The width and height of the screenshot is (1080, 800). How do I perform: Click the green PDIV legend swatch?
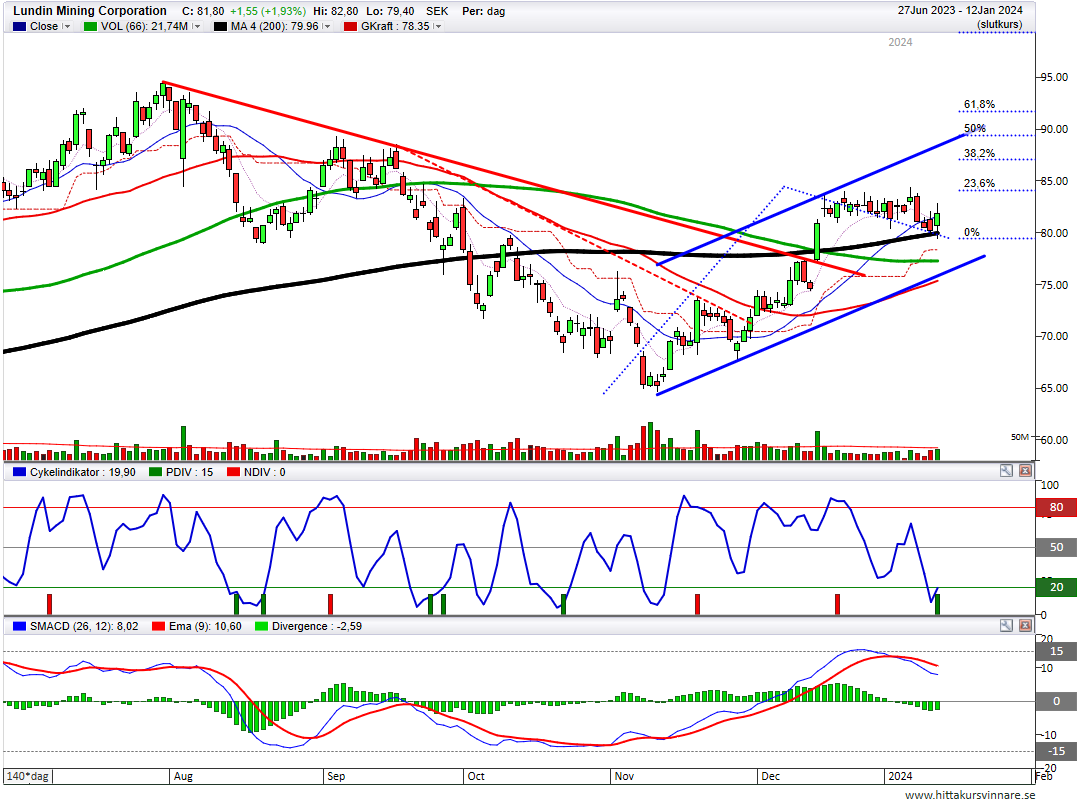tap(155, 472)
